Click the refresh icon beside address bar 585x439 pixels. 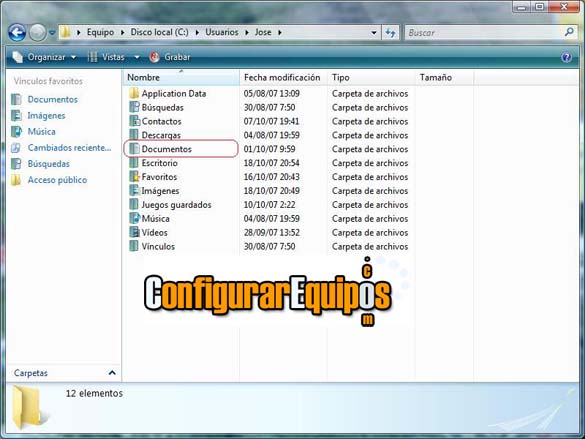391,33
